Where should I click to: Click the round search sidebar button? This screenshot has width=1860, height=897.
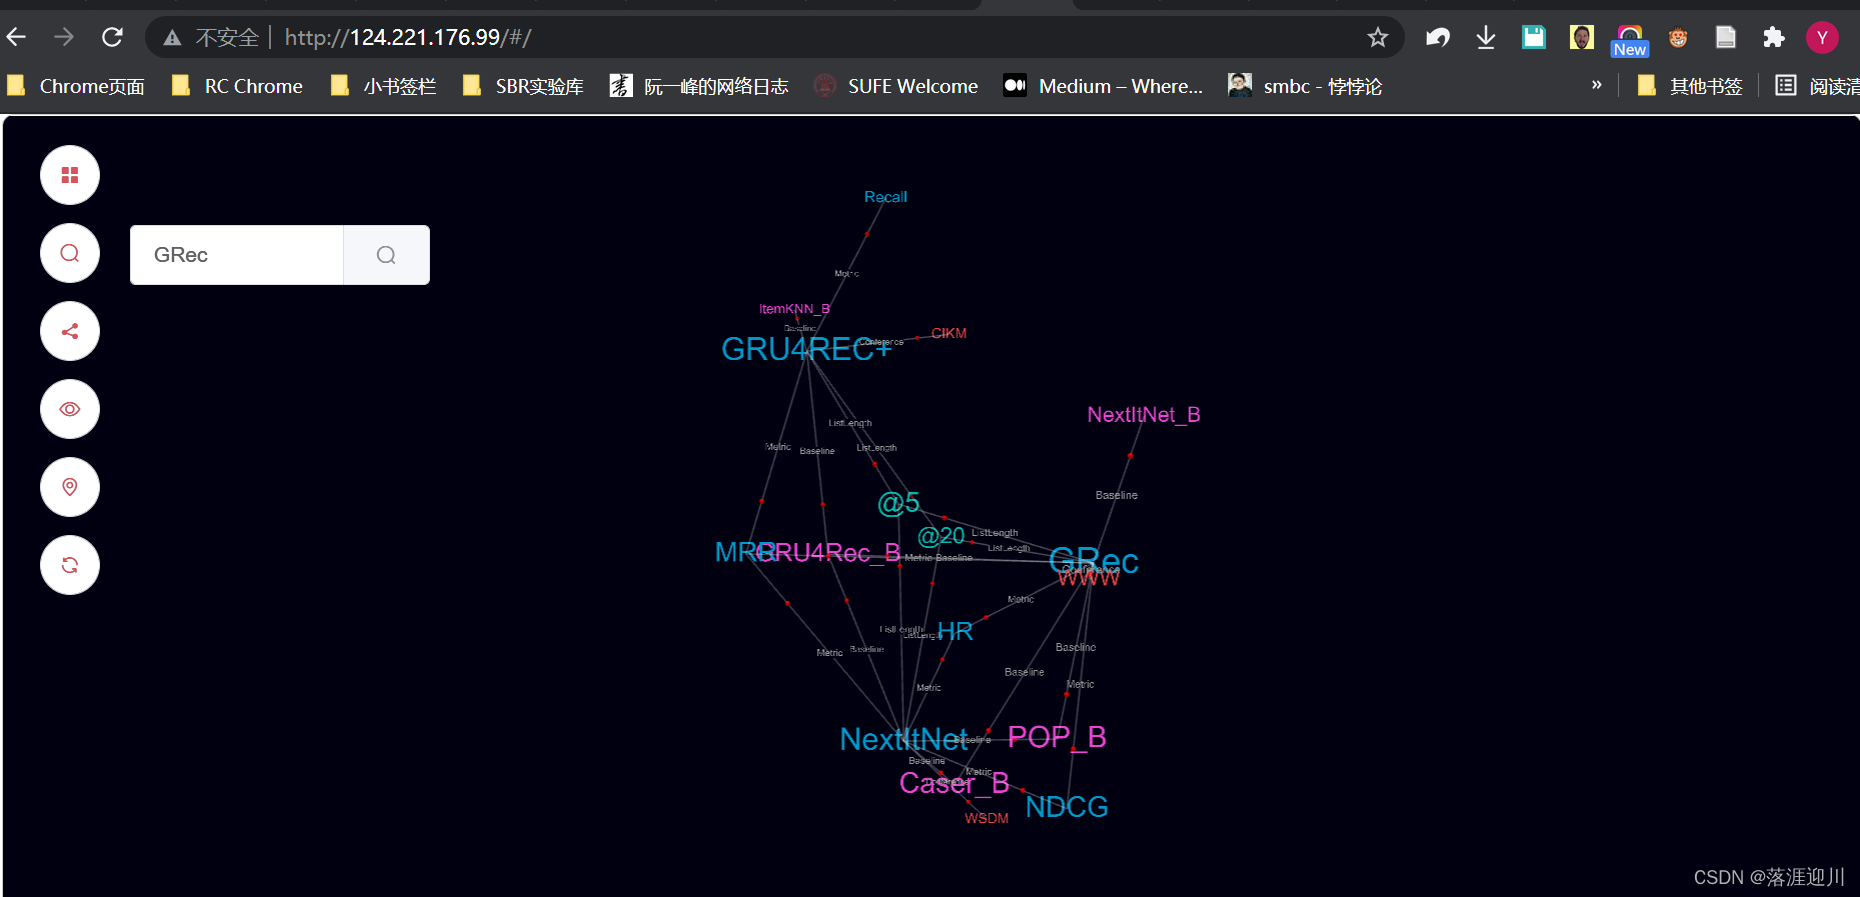tap(70, 253)
